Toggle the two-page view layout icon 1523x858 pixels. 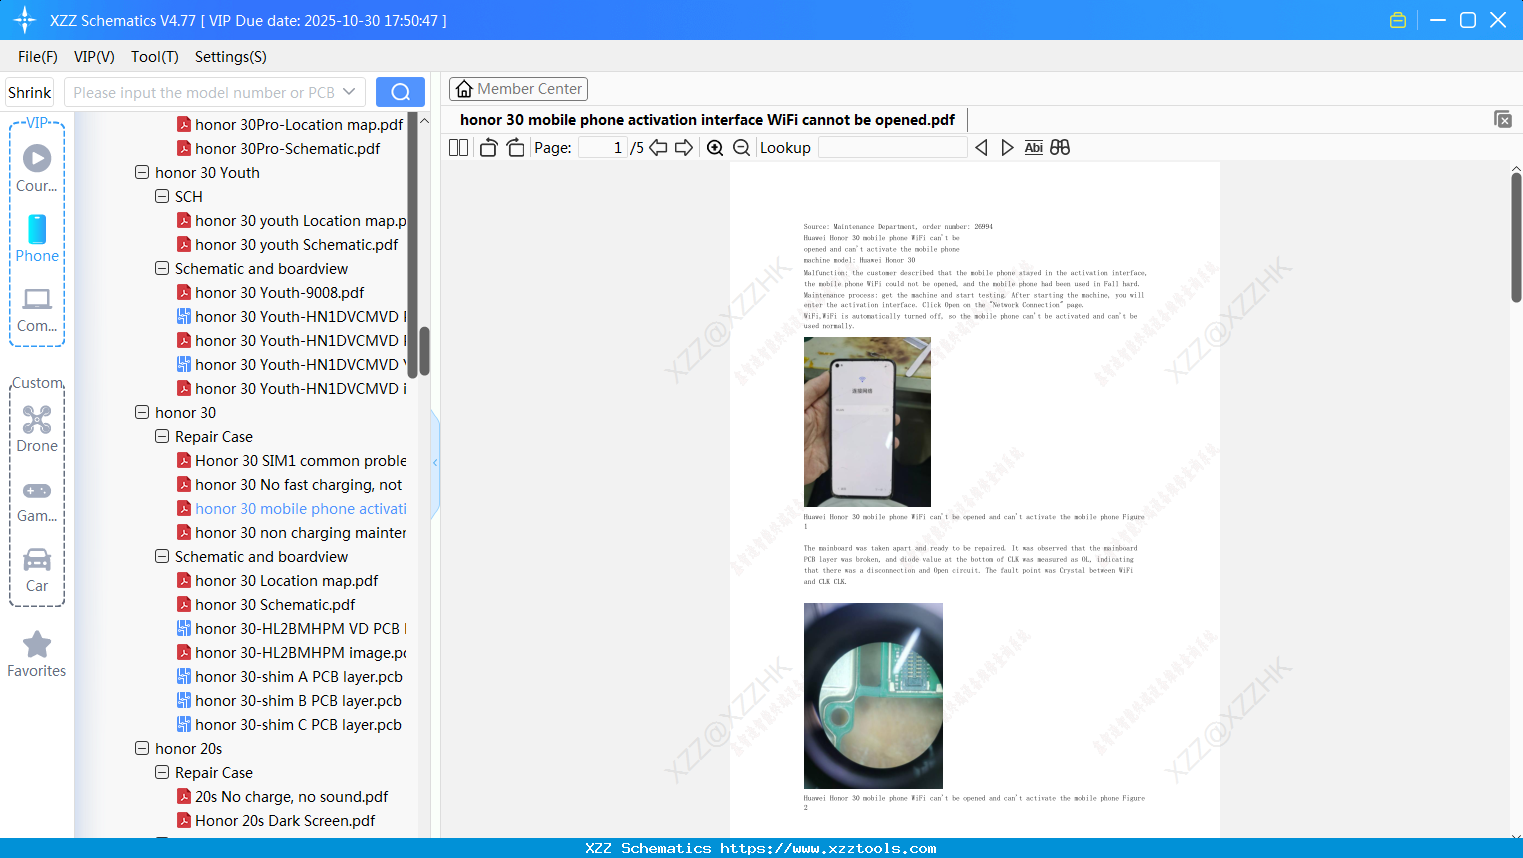pyautogui.click(x=459, y=148)
